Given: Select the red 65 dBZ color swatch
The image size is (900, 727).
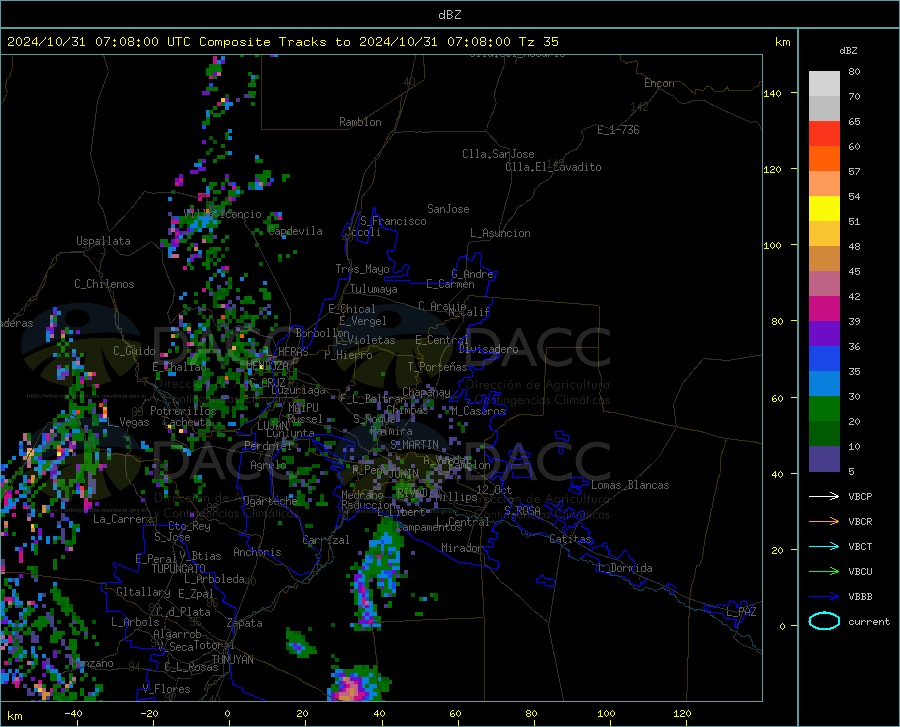Looking at the screenshot, I should pos(824,134).
